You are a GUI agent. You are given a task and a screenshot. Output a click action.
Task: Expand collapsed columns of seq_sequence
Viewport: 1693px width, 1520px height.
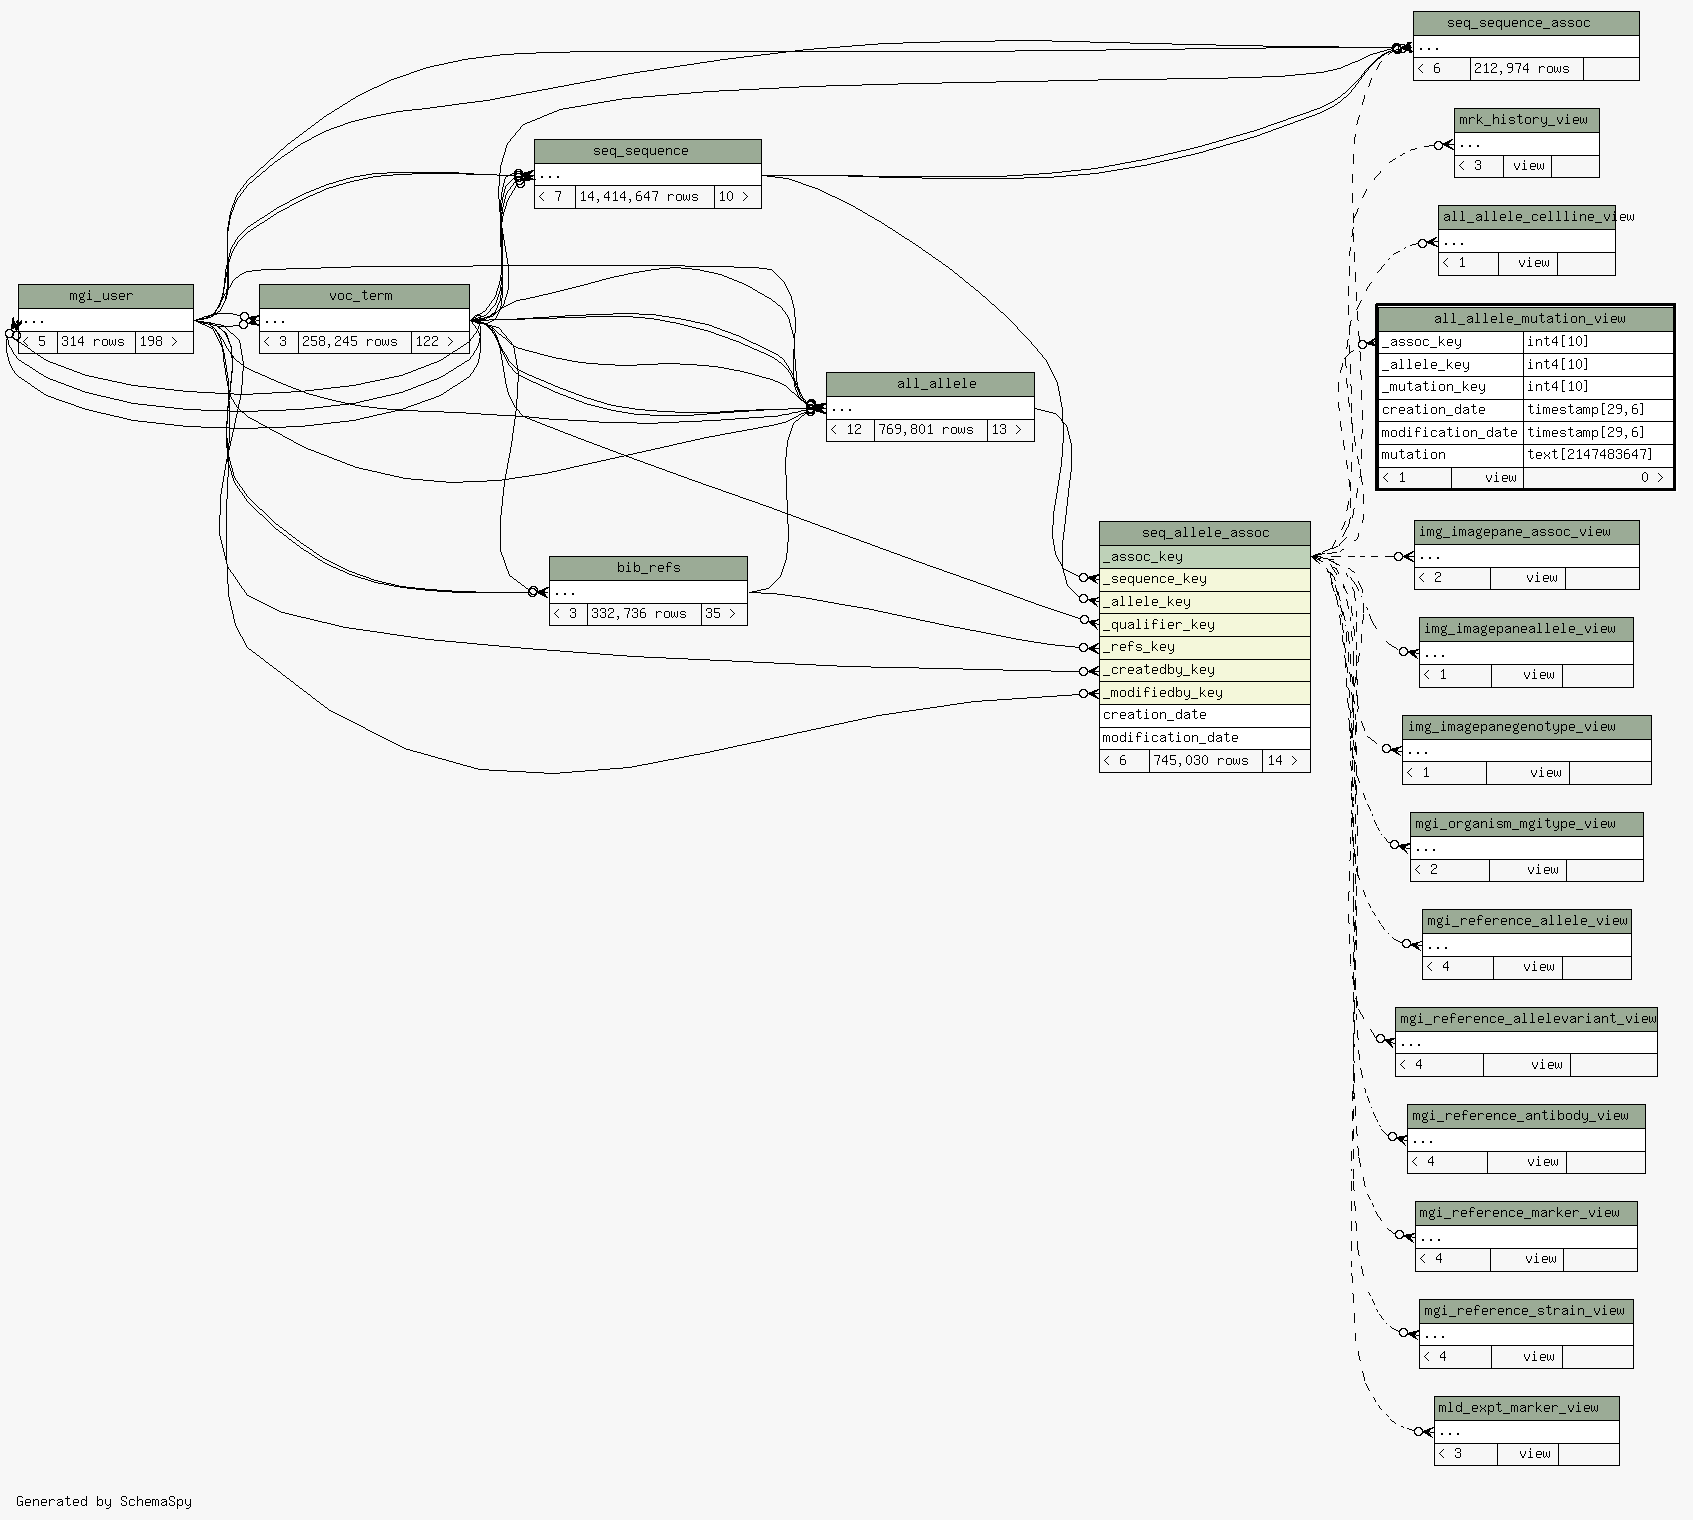click(648, 175)
